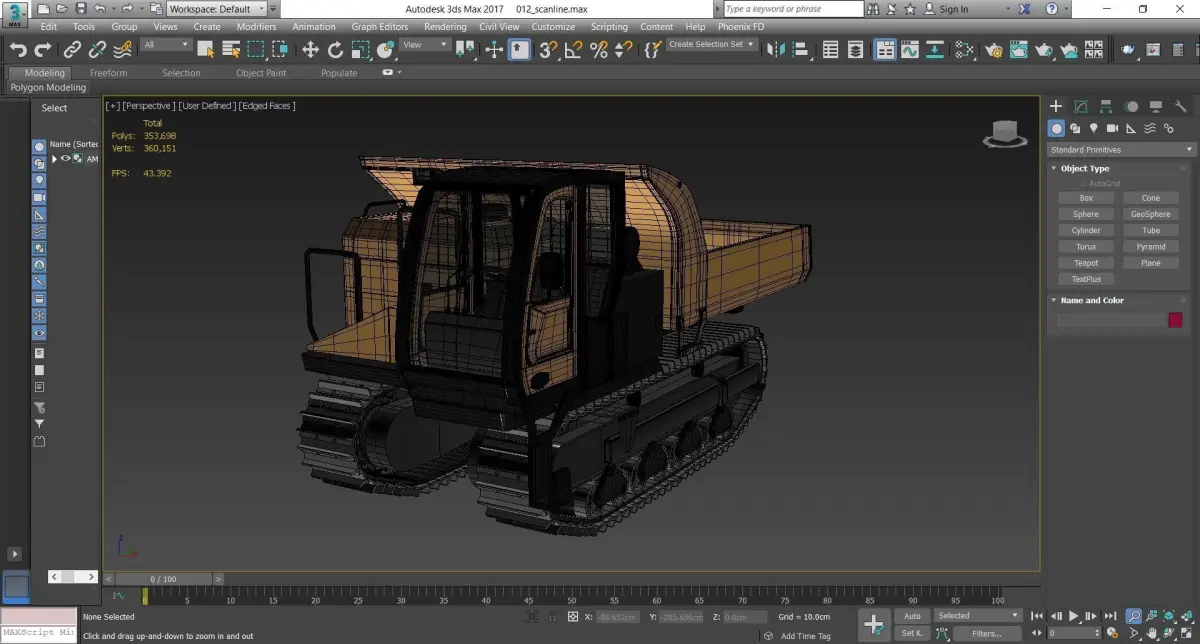Switch to the Freeform ribbon tab
Image resolution: width=1200 pixels, height=644 pixels.
108,73
